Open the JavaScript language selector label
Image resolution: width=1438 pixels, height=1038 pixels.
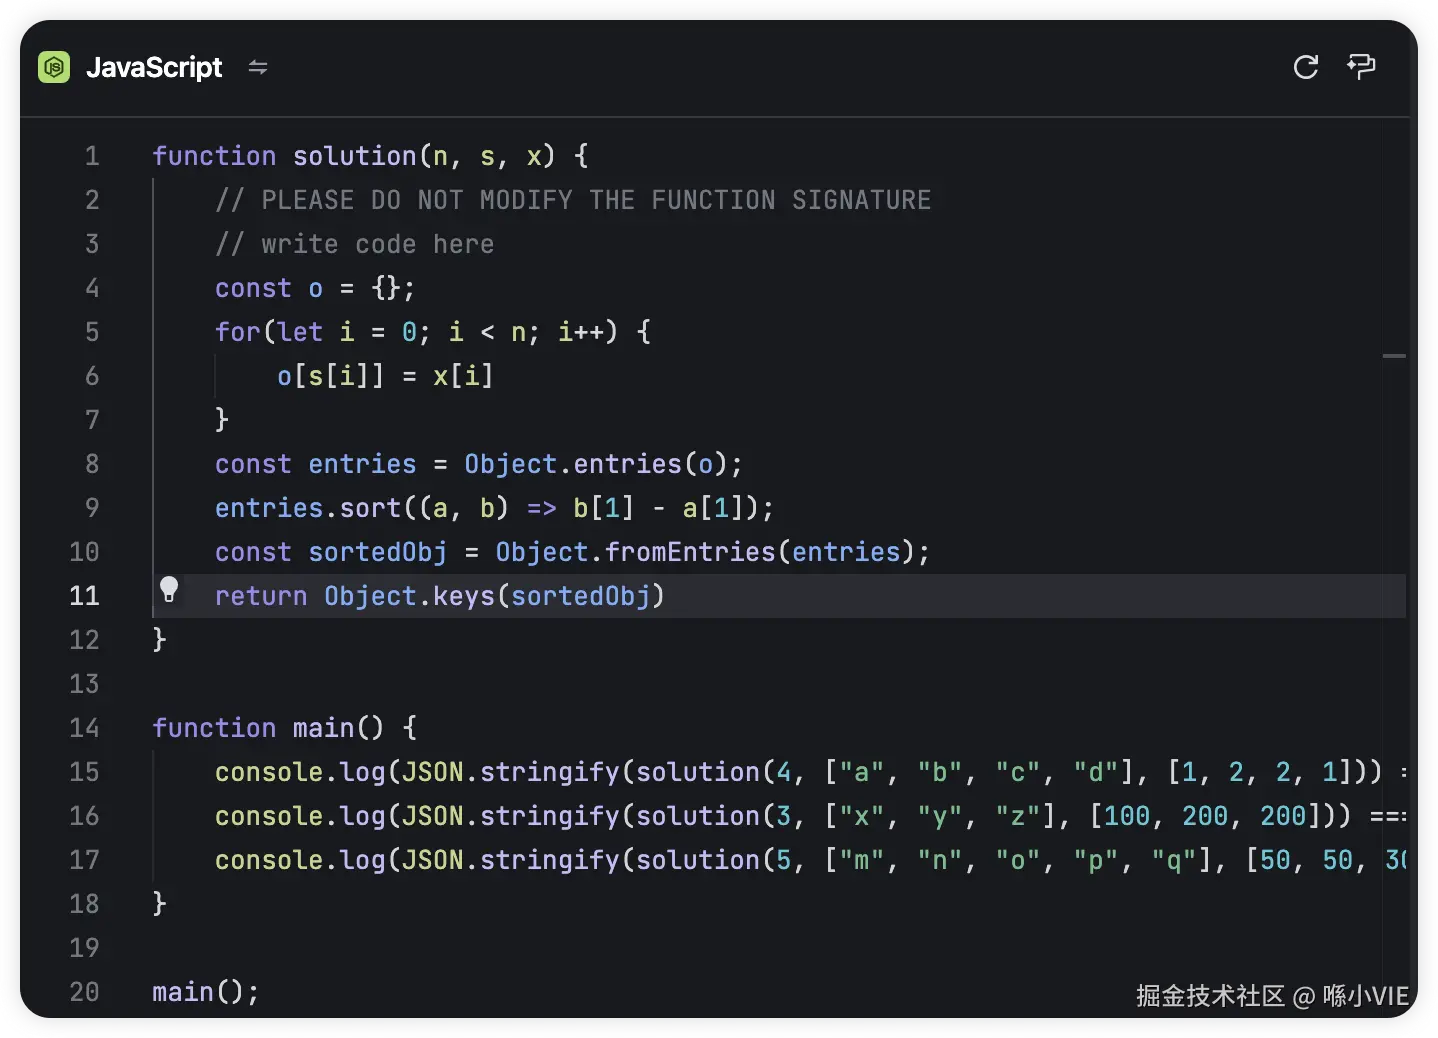154,67
